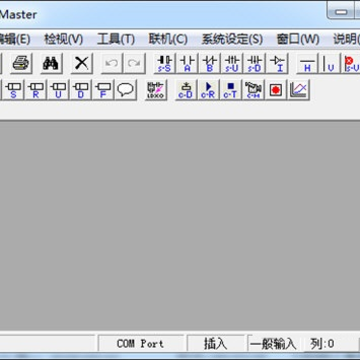Click the 一般输入 status field
This screenshot has height=360, width=360.
273,343
